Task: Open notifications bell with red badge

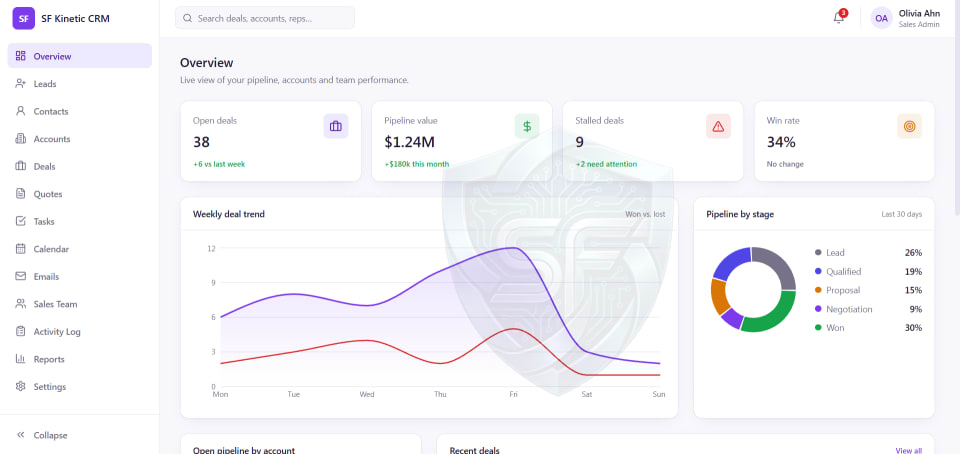Action: (839, 18)
